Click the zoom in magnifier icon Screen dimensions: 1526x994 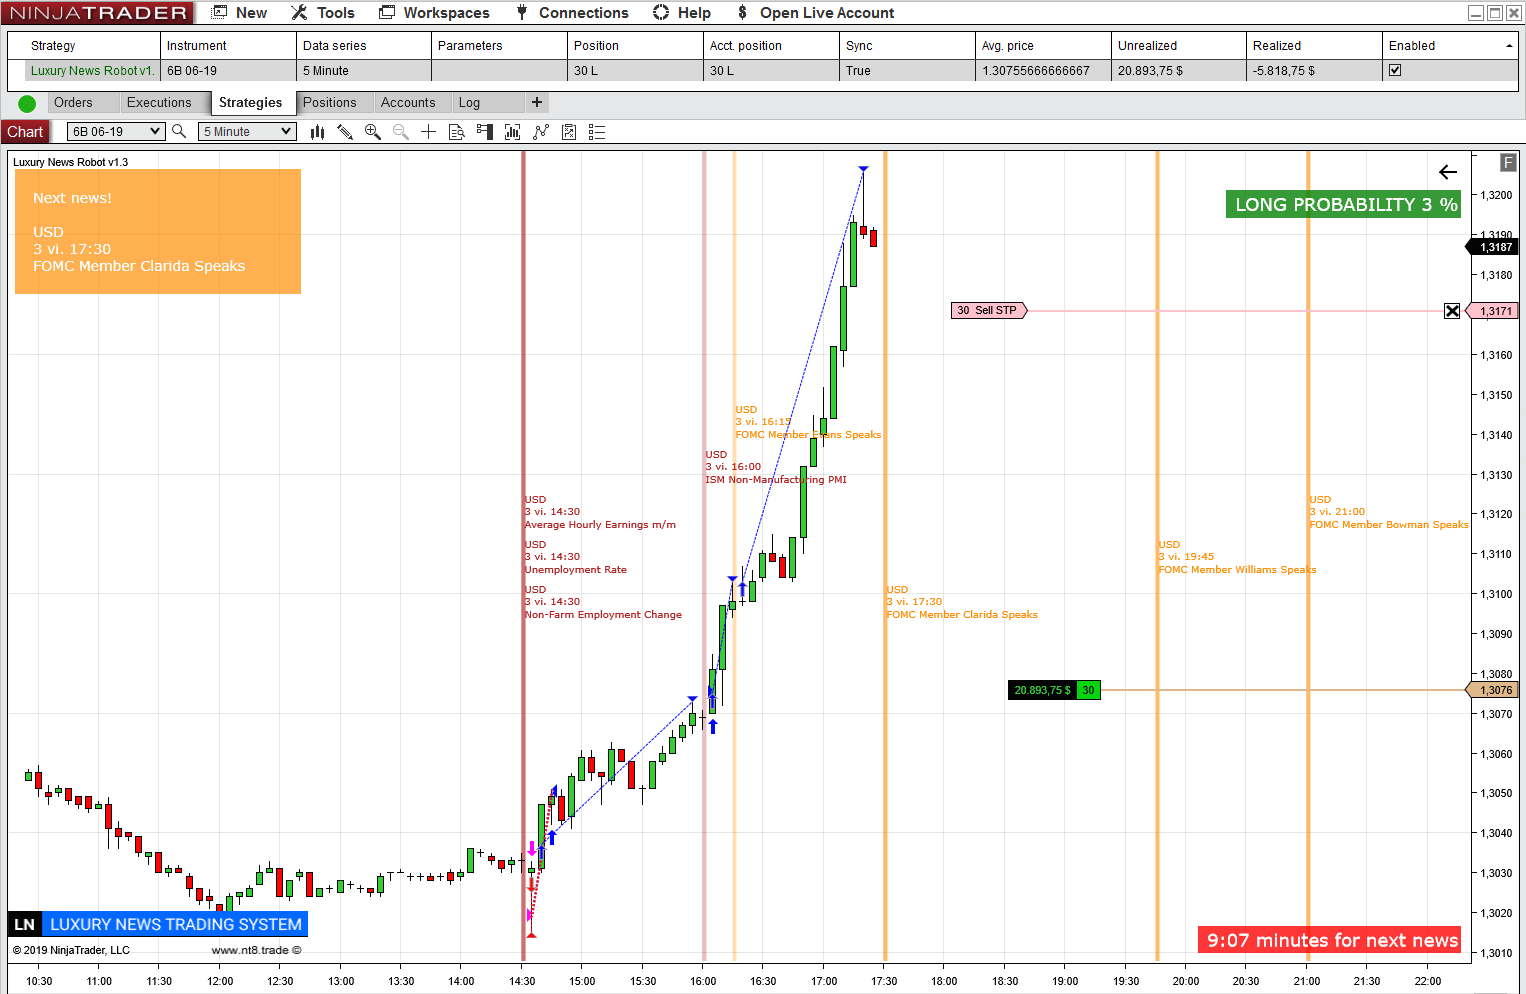point(373,132)
